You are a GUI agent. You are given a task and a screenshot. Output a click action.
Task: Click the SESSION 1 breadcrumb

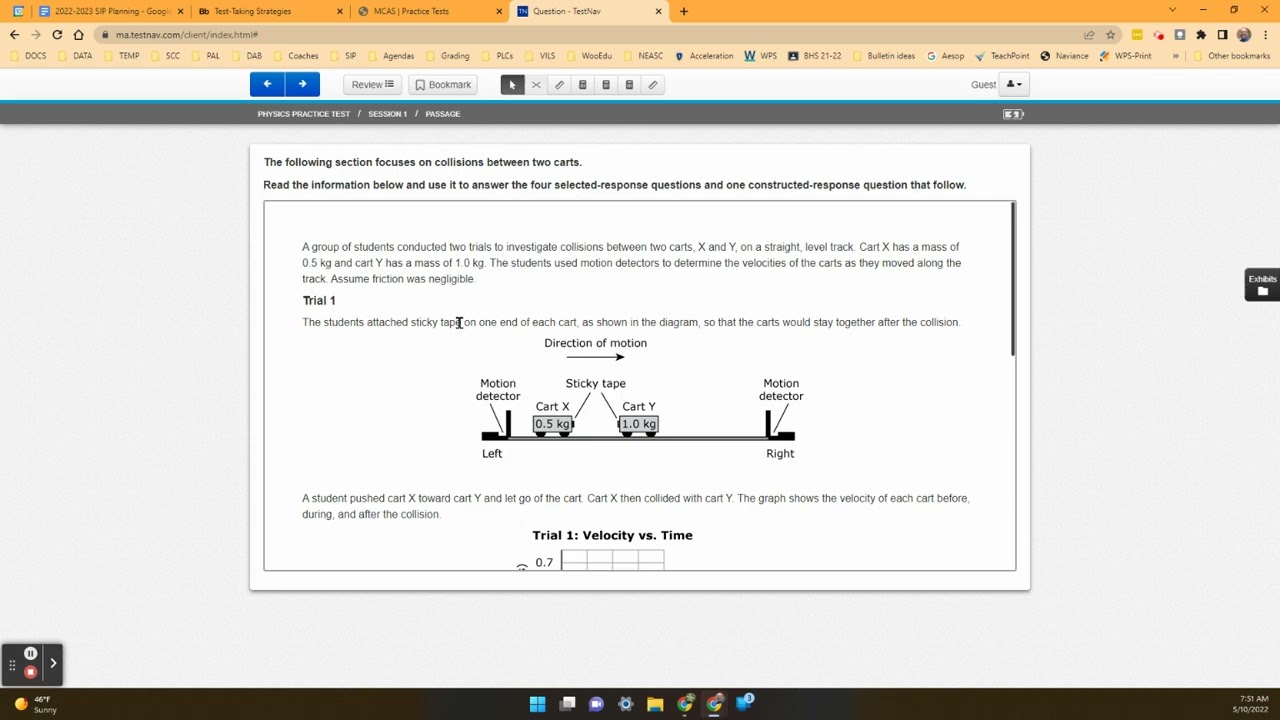click(387, 114)
